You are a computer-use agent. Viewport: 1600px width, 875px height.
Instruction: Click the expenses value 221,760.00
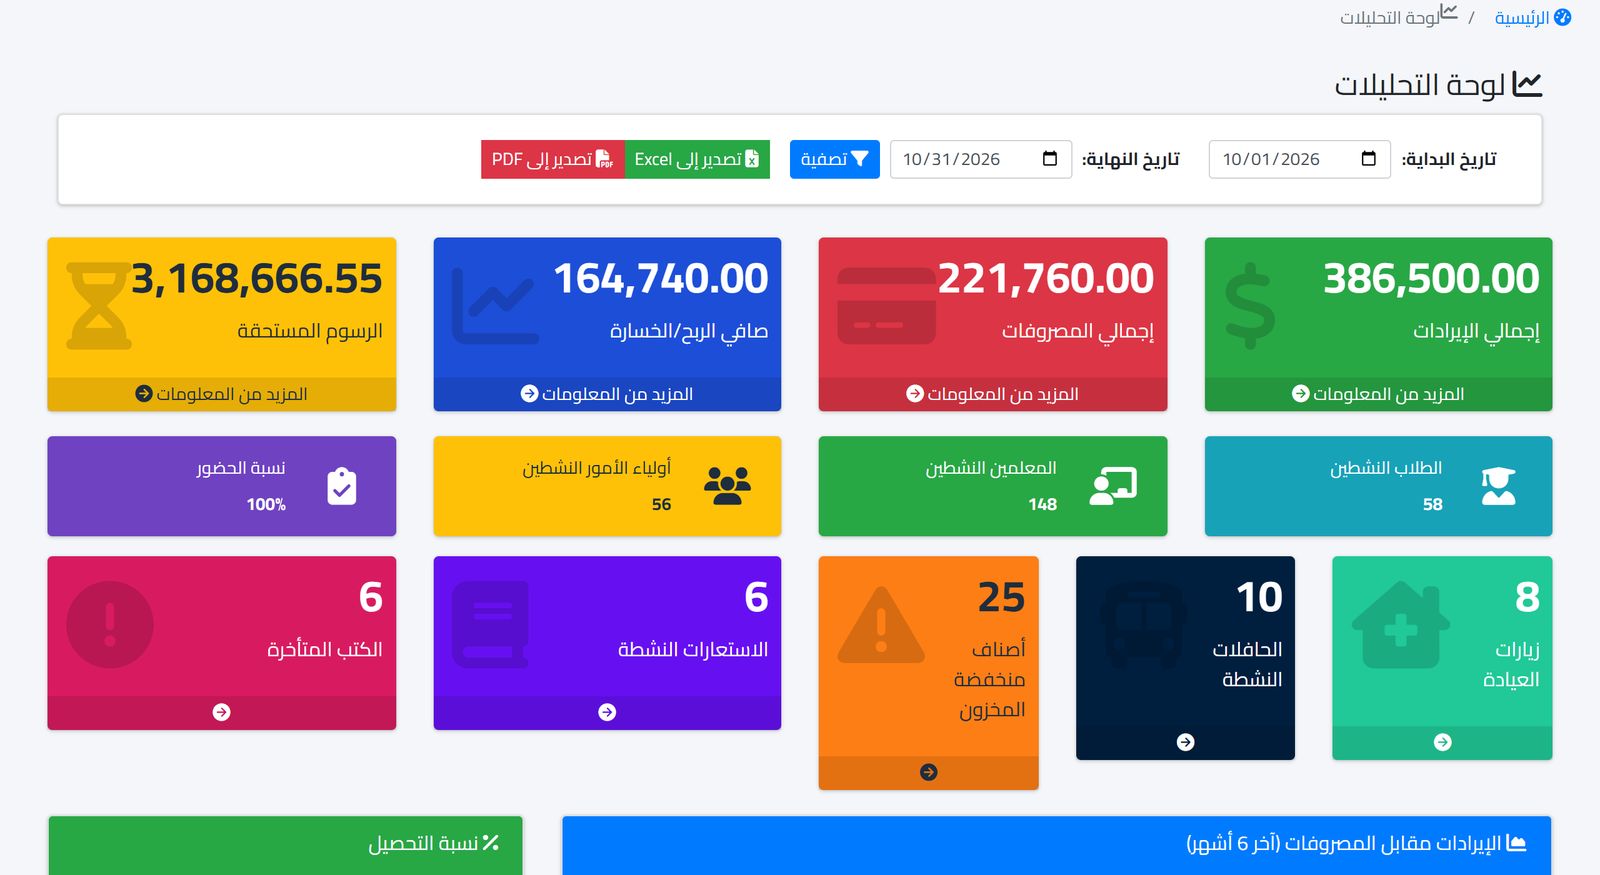click(x=1046, y=279)
